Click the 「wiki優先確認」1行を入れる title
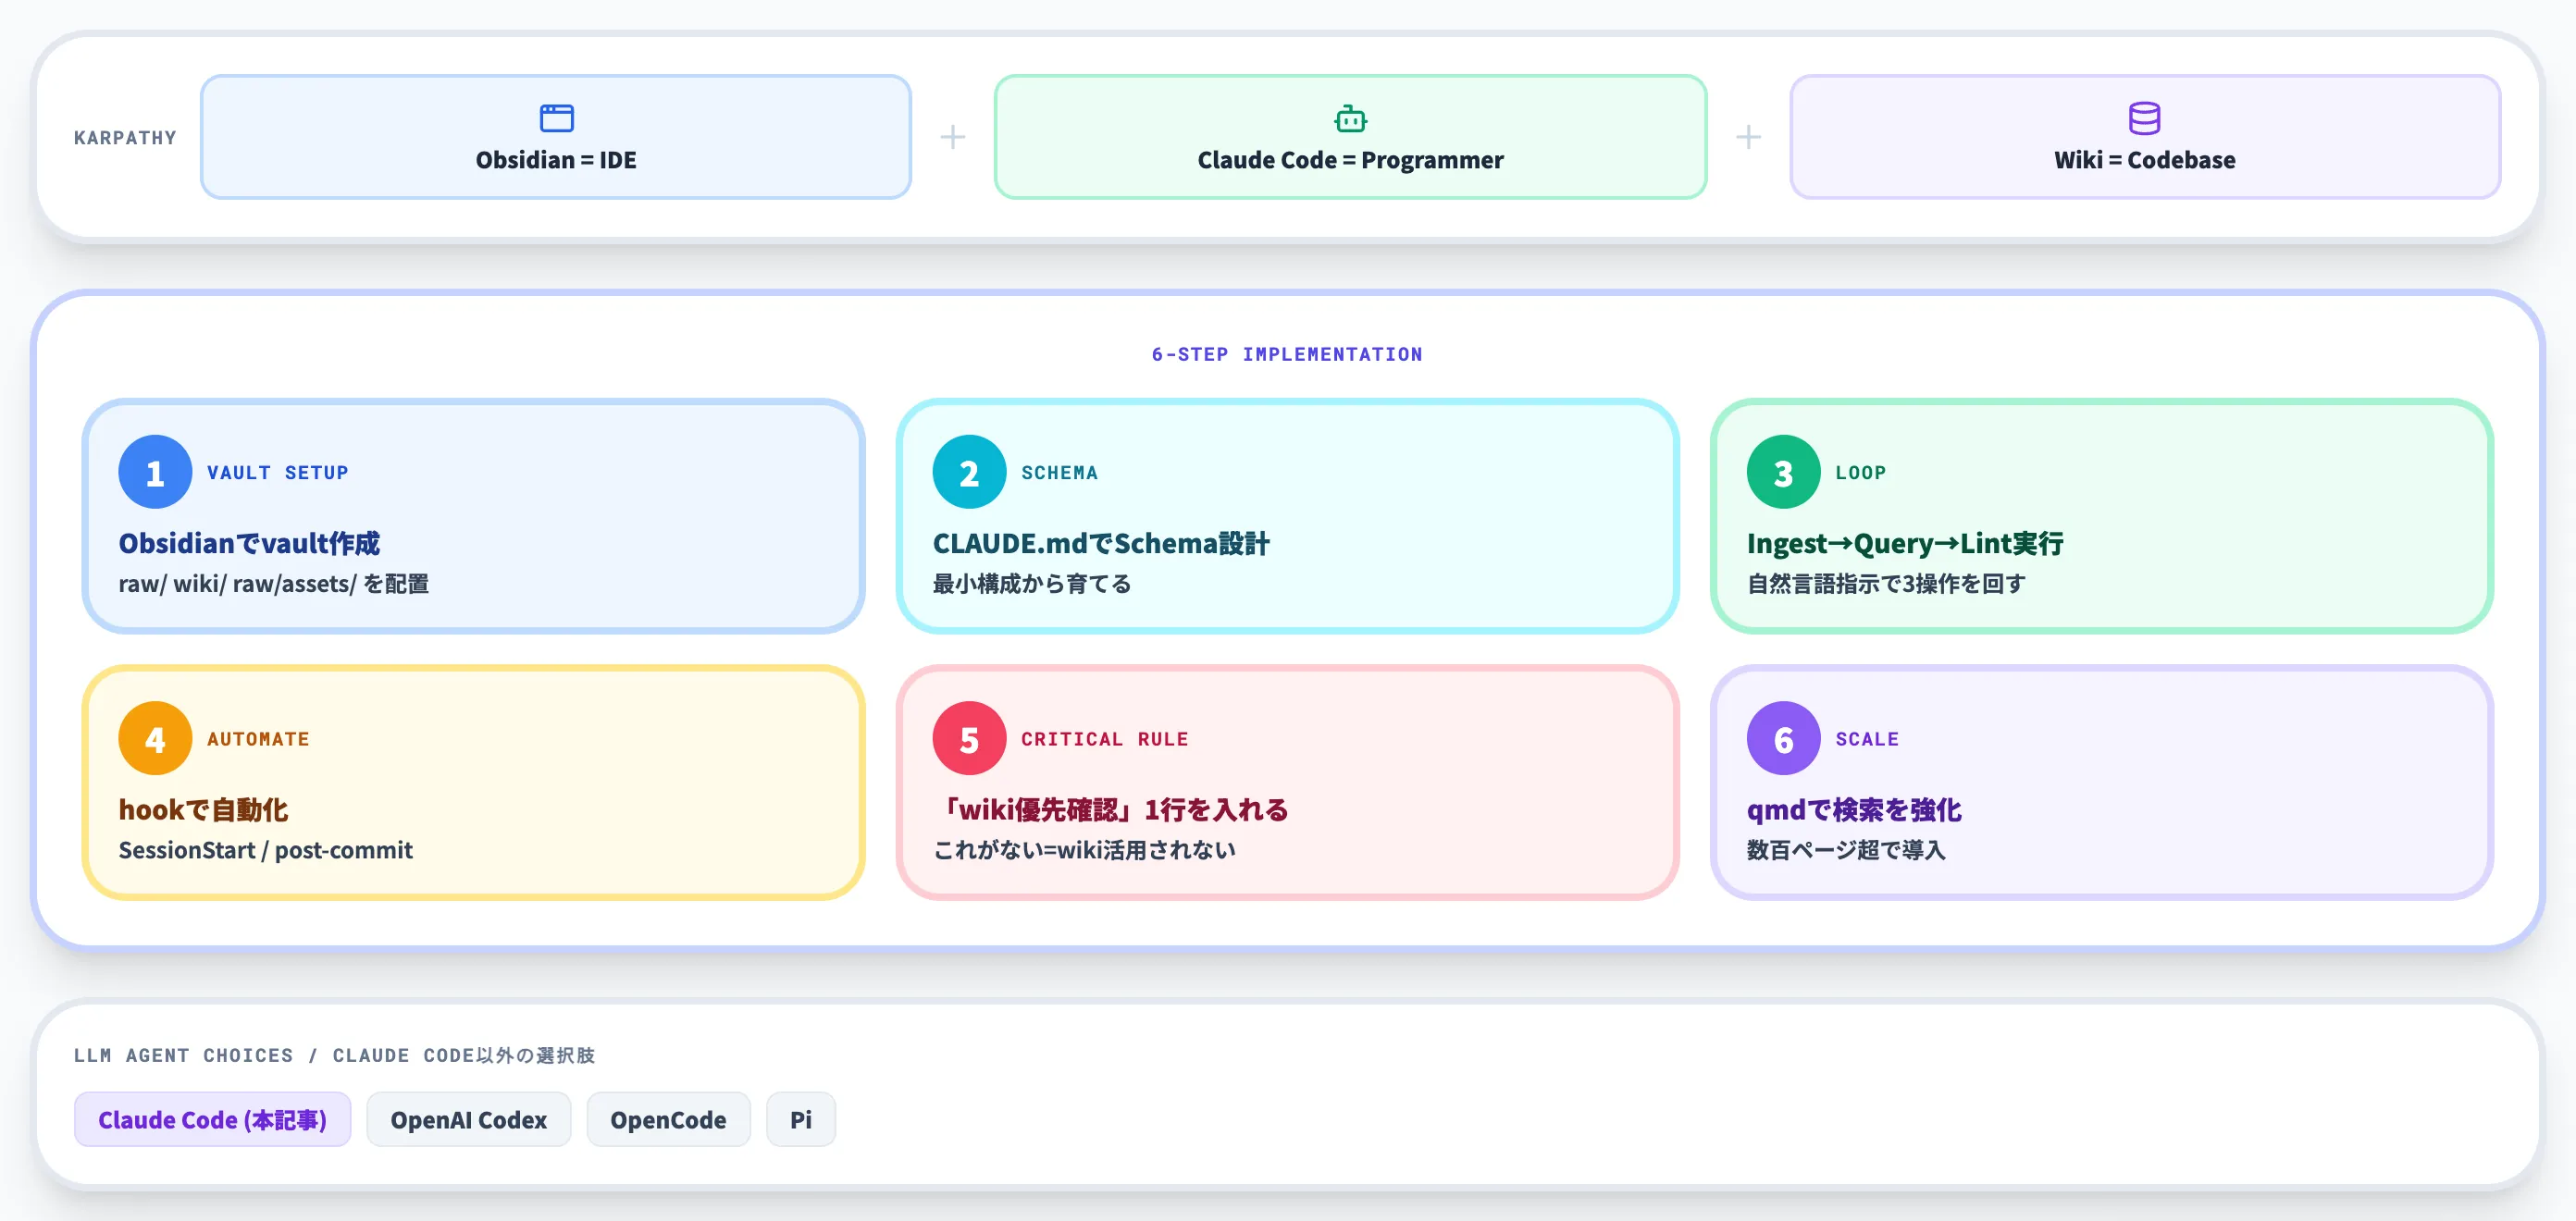The image size is (2576, 1221). tap(1111, 809)
